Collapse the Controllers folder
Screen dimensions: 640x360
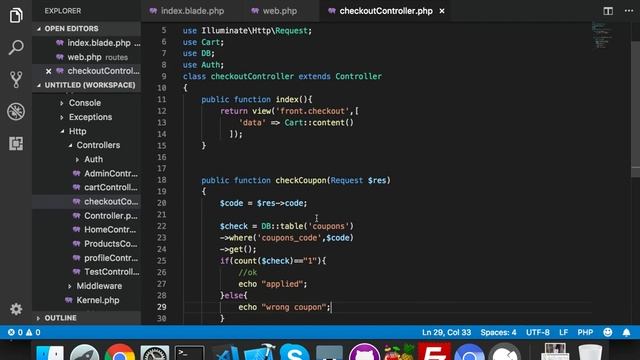pyautogui.click(x=98, y=145)
